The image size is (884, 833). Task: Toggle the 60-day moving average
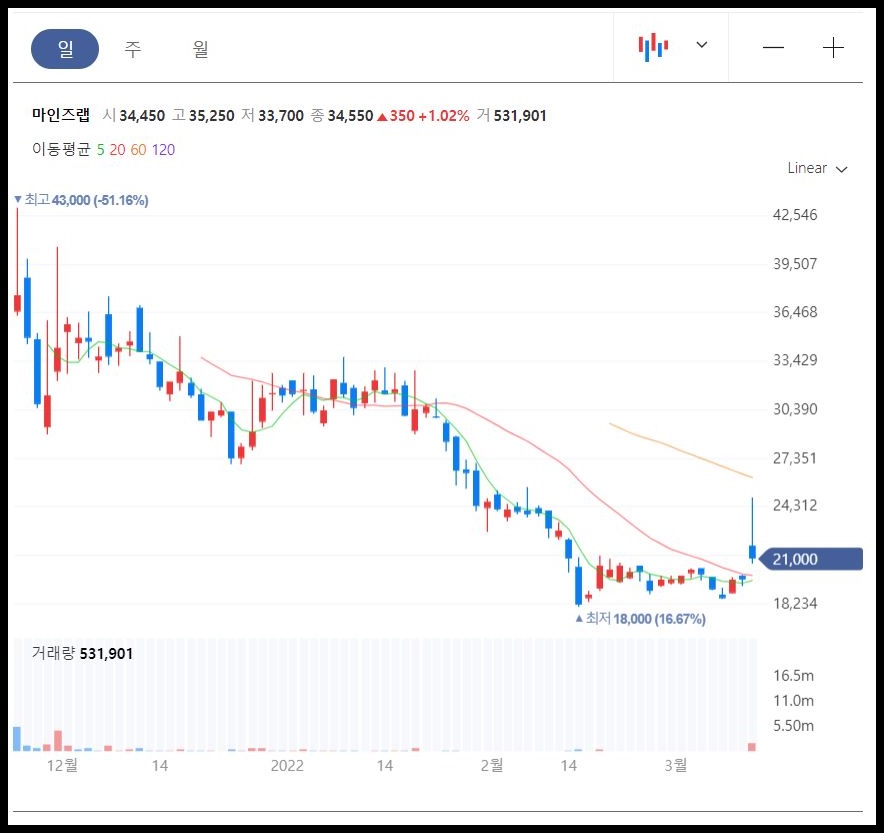[x=138, y=149]
